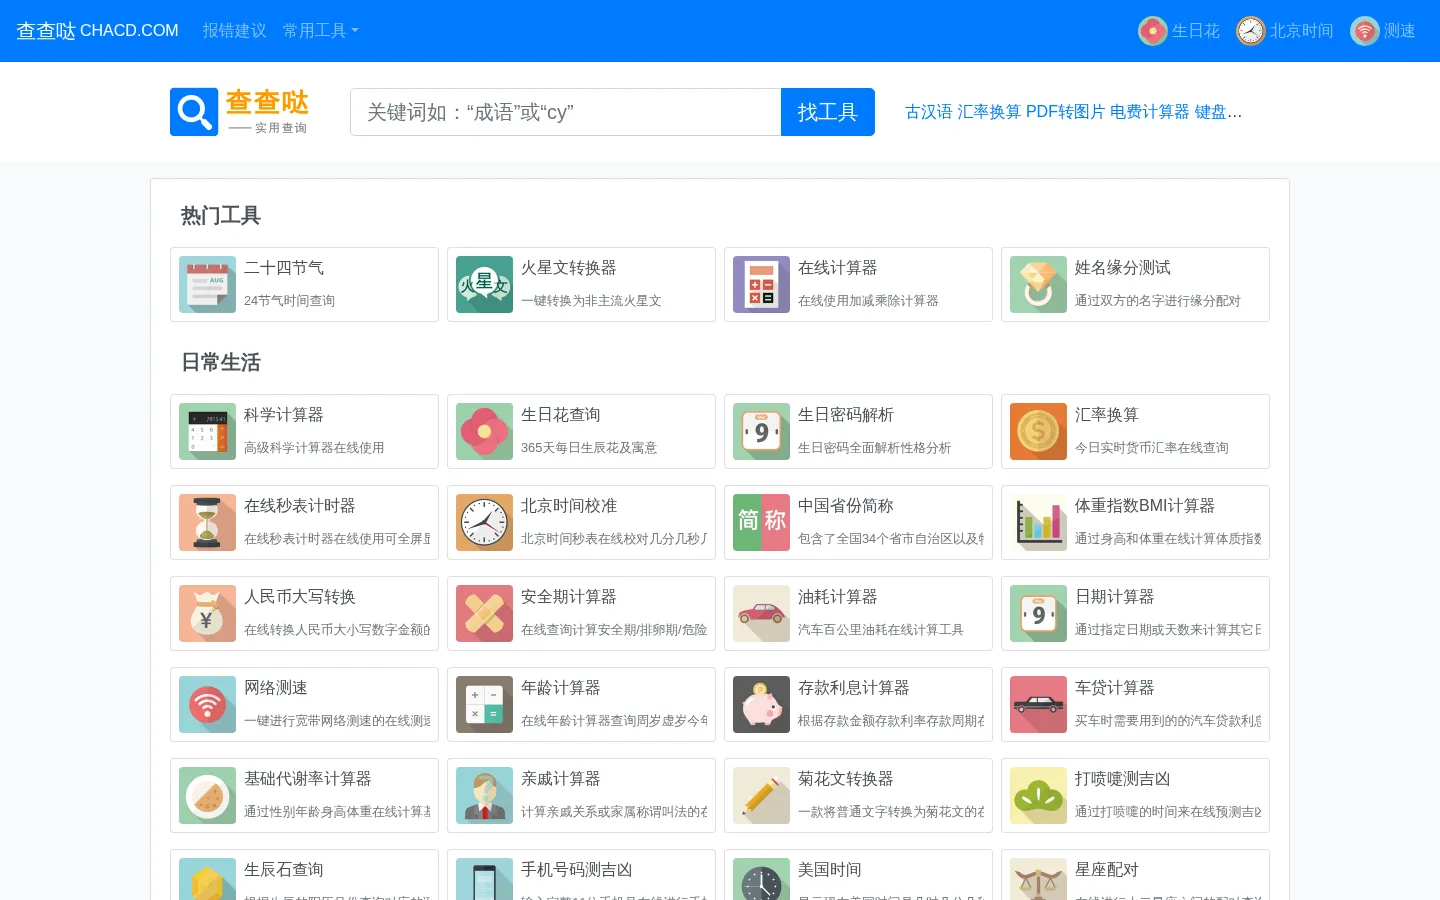Viewport: 1440px width, 900px height.
Task: Open 北京时间 in the top navigation
Action: [1285, 31]
